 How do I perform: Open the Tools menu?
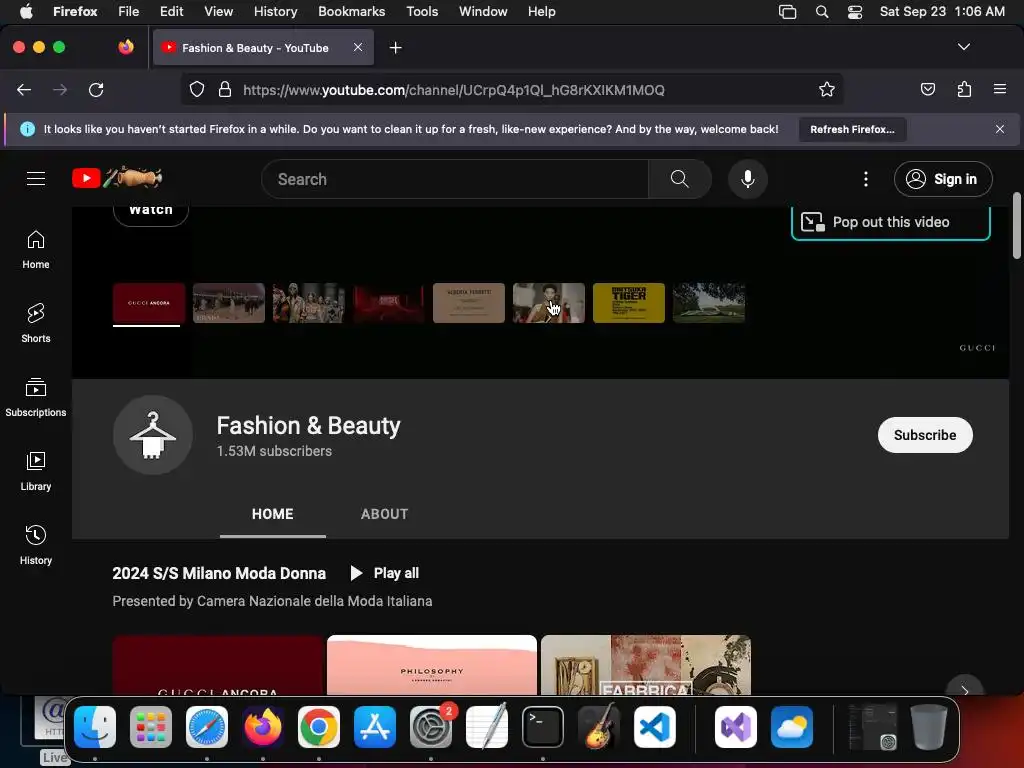pyautogui.click(x=422, y=12)
